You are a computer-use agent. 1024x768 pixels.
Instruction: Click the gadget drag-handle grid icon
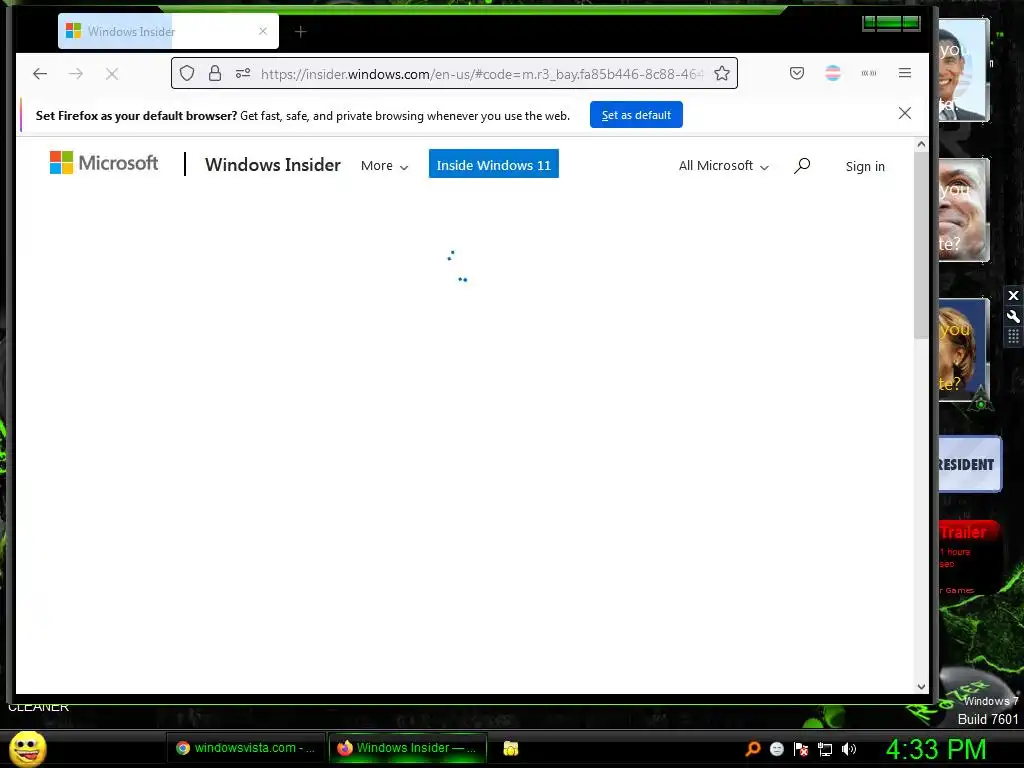pos(1013,336)
